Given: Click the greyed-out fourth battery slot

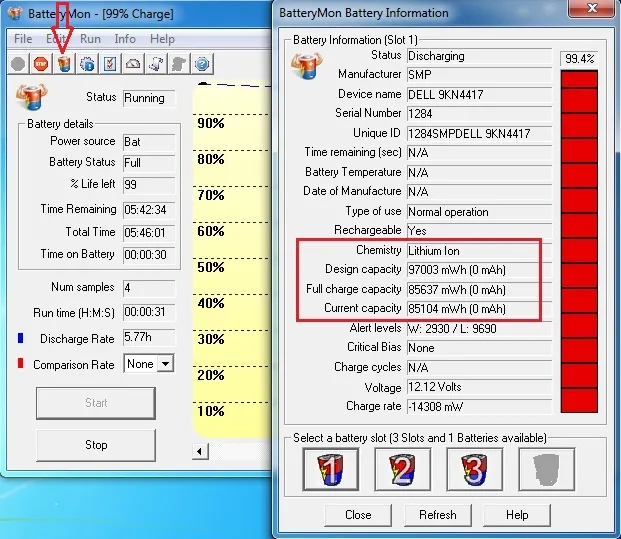Looking at the screenshot, I should [546, 469].
